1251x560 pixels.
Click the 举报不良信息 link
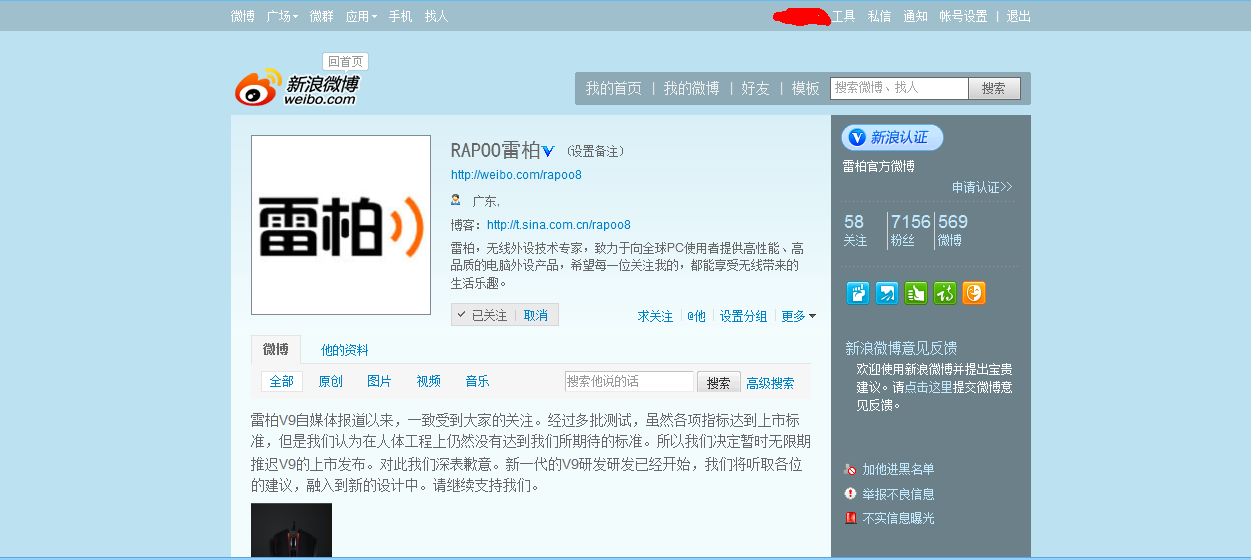pyautogui.click(x=898, y=494)
